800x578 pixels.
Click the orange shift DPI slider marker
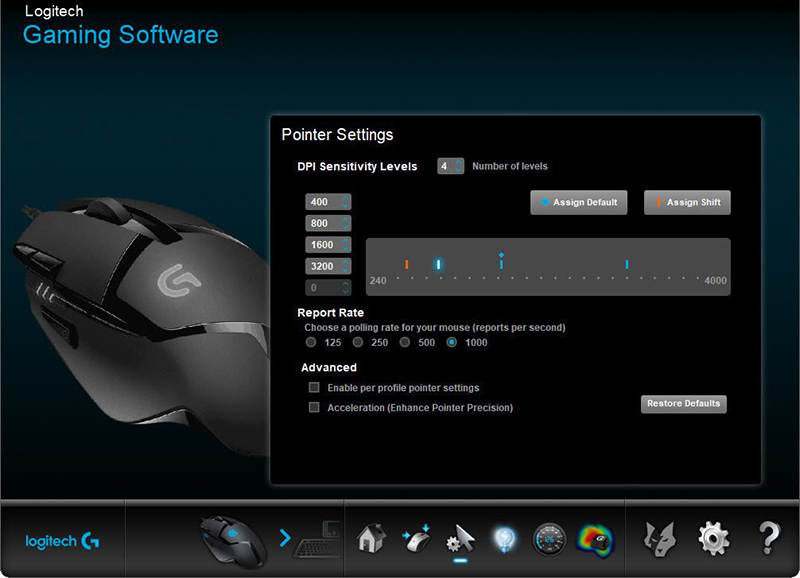[x=407, y=264]
